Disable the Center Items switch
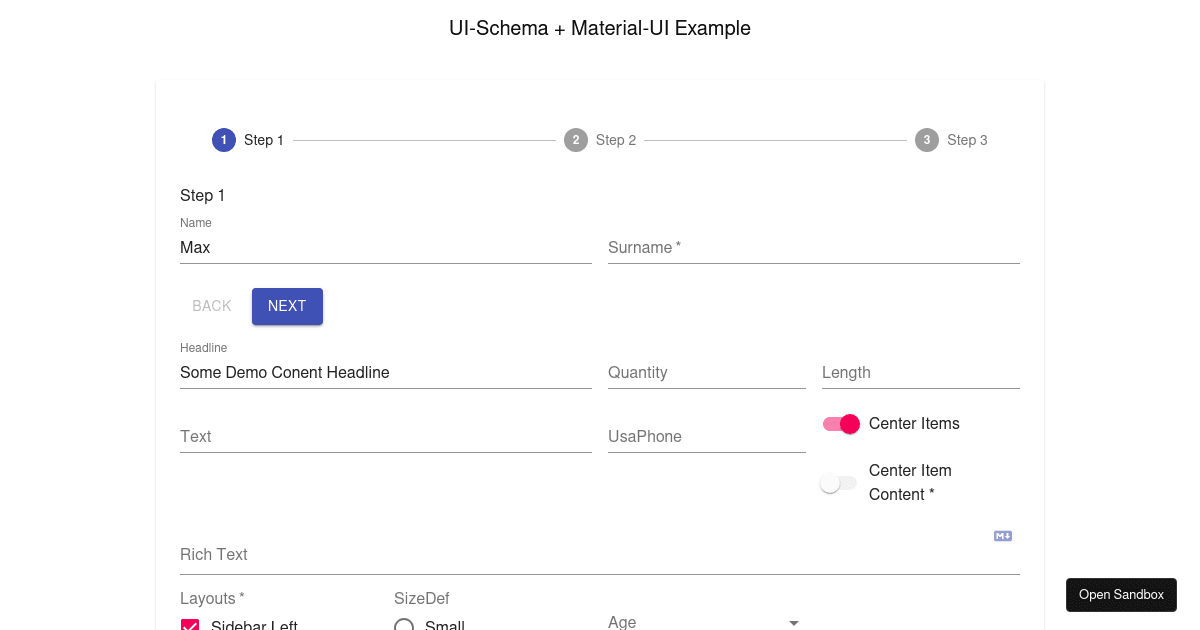1200x630 pixels. point(841,424)
